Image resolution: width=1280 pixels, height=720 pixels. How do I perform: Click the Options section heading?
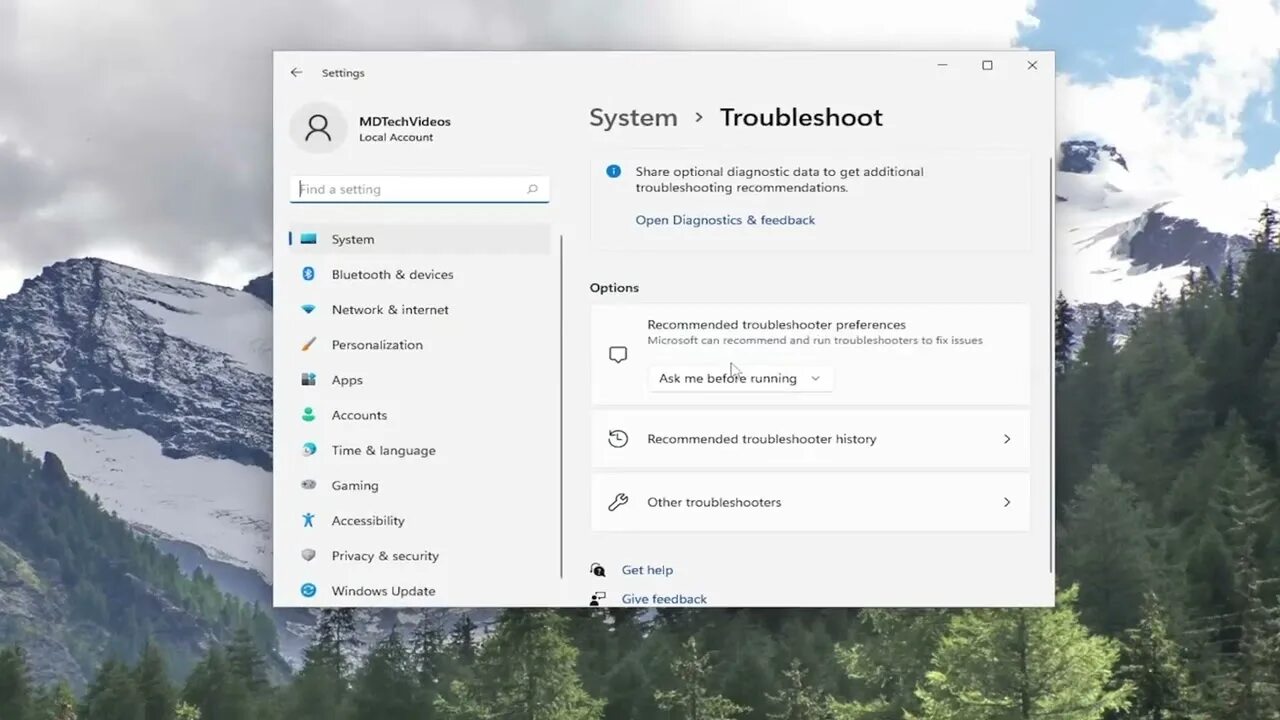pos(614,288)
